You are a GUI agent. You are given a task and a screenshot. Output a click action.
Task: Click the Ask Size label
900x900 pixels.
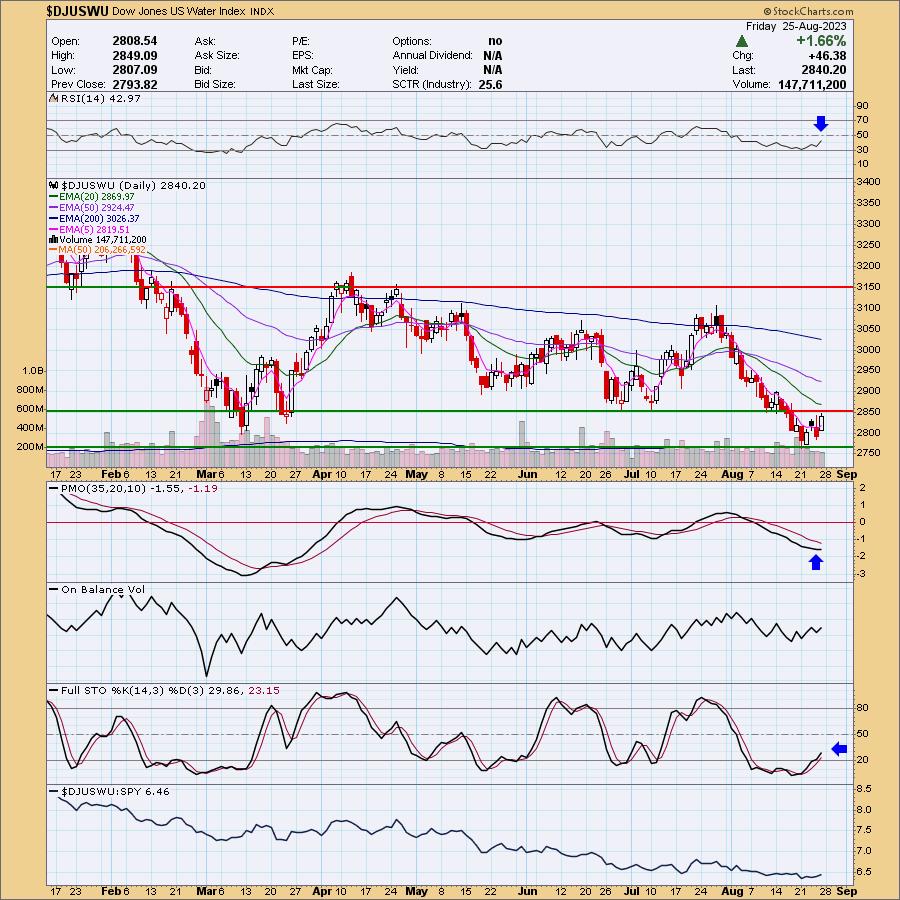[x=217, y=56]
